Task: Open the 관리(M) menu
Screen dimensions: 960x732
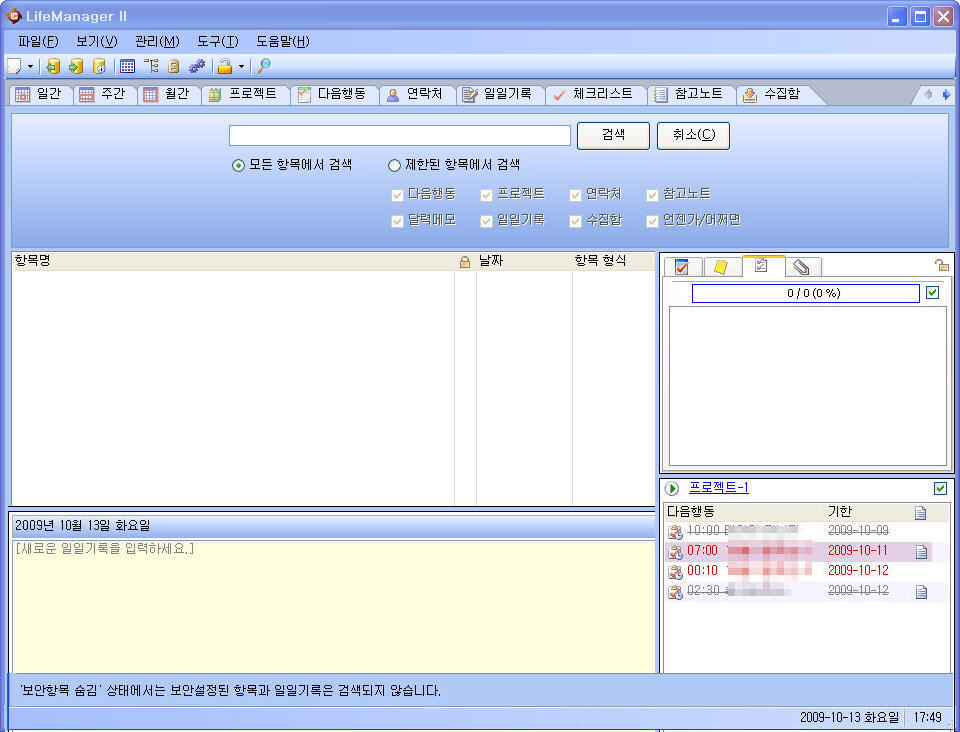Action: [x=157, y=42]
